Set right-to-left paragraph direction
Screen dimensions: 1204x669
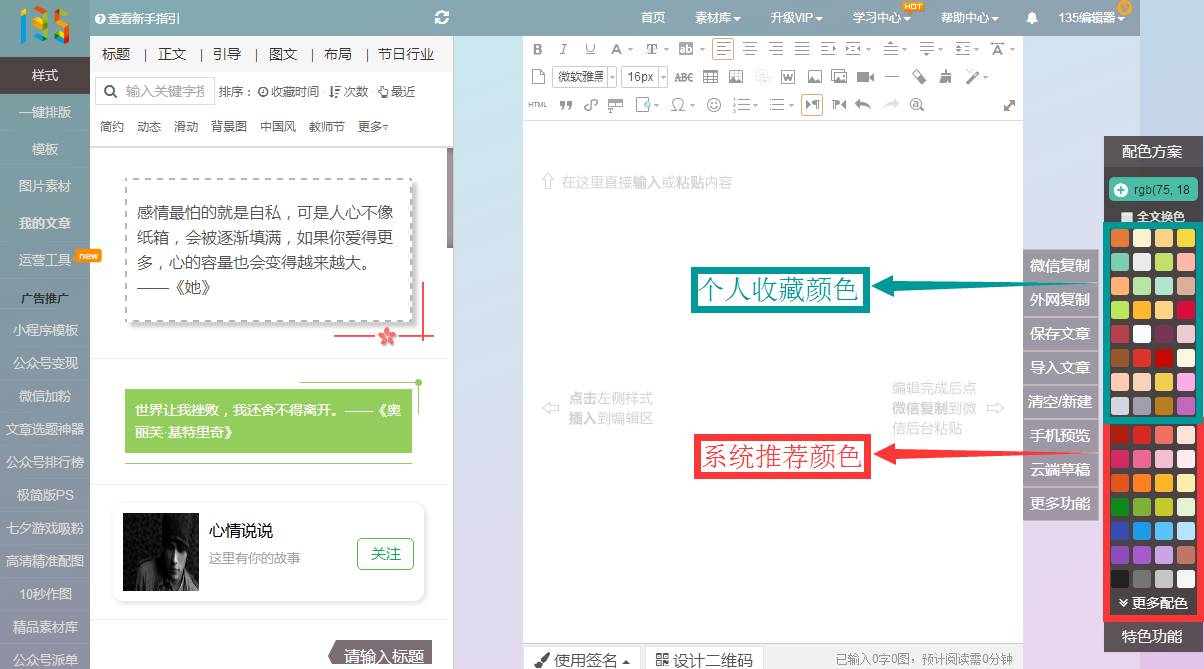tap(839, 105)
